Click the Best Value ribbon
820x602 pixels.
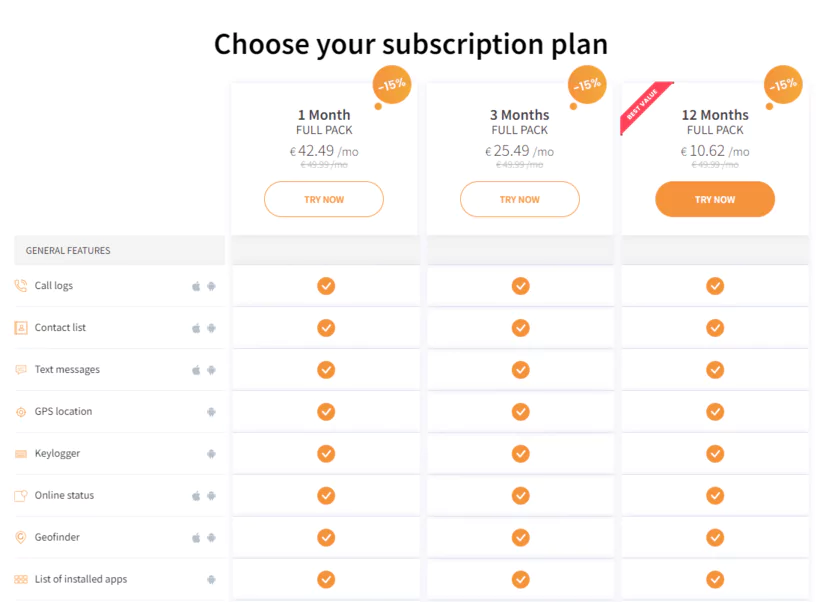(x=643, y=106)
